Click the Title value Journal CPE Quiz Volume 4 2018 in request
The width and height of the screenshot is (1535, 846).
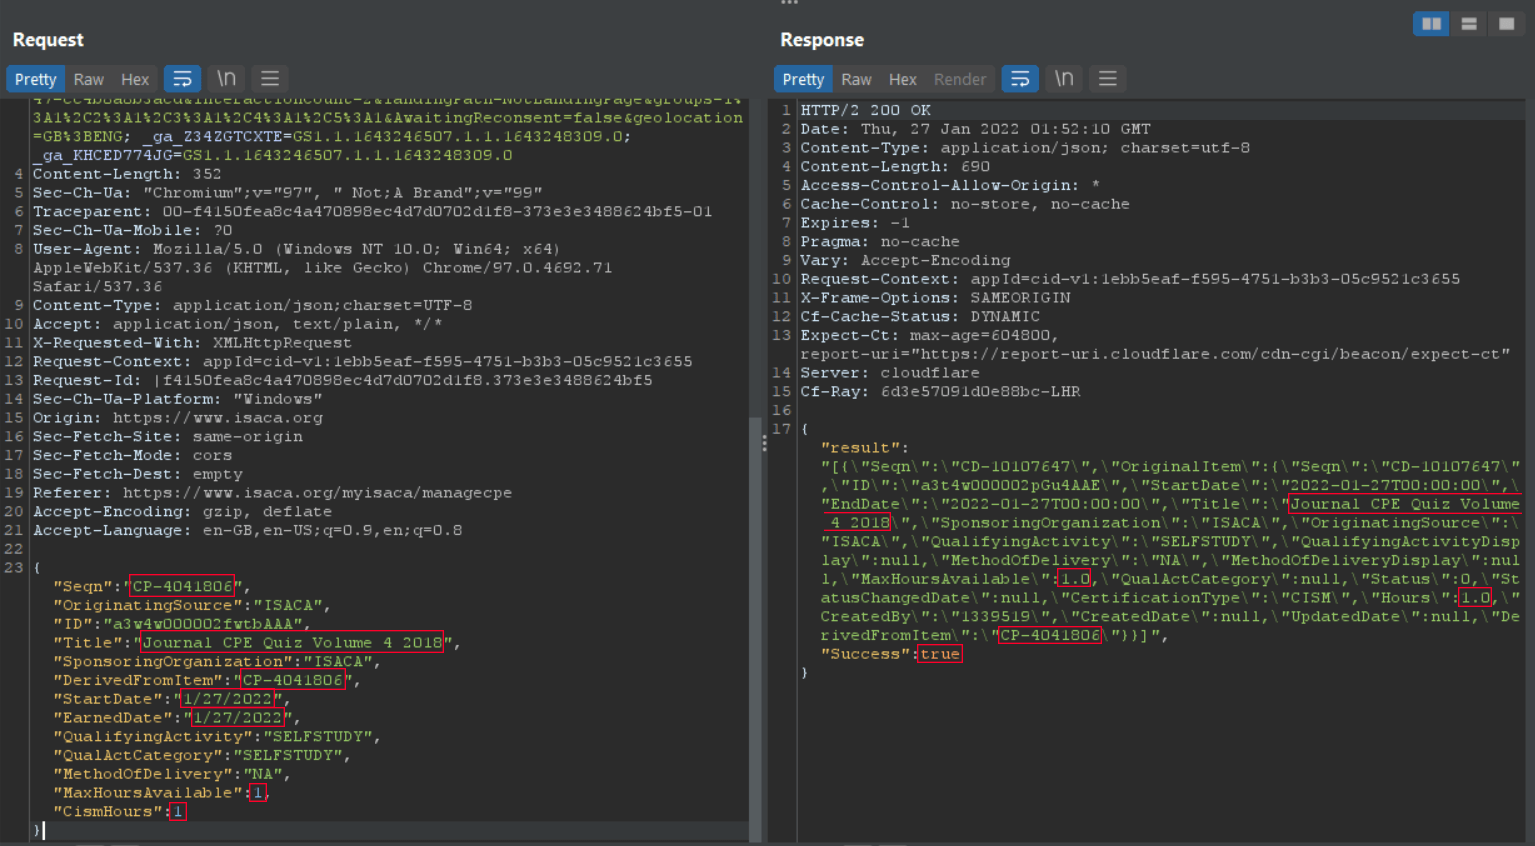coord(292,643)
